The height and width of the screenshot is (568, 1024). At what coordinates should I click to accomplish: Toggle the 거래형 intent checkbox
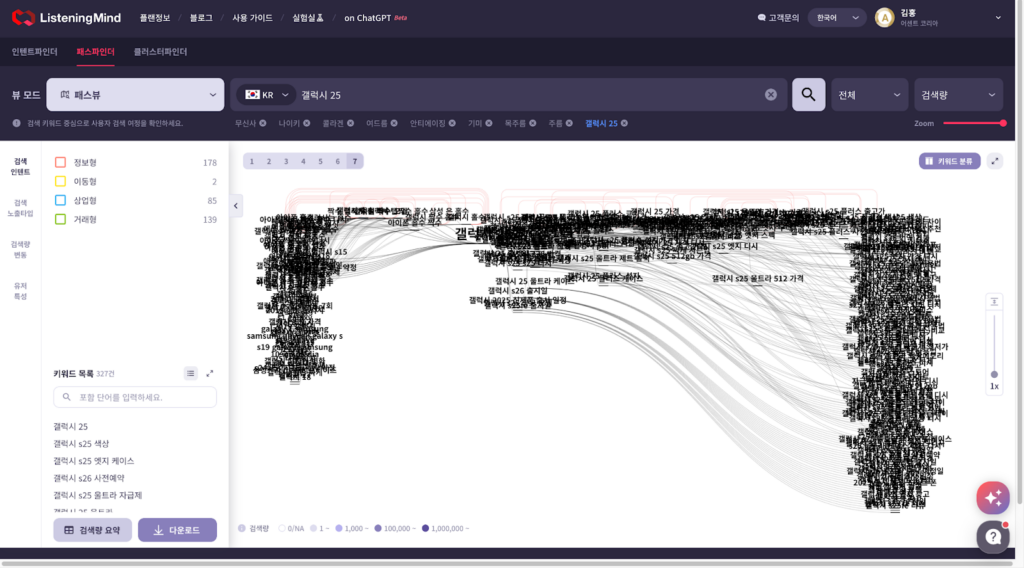click(61, 219)
